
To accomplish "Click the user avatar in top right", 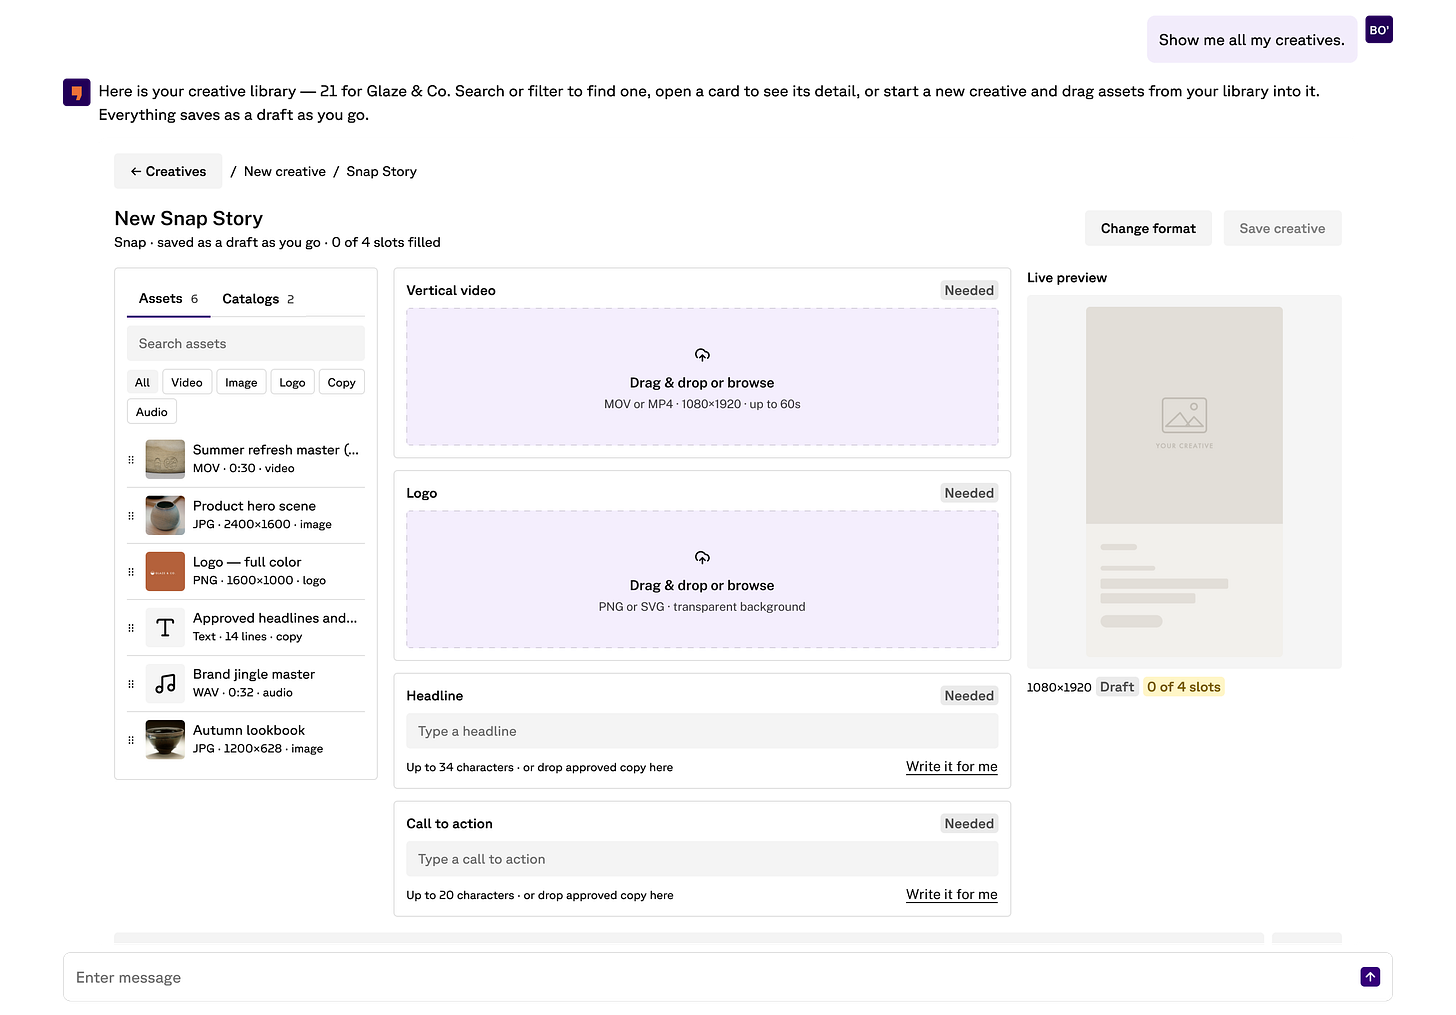I will coord(1379,30).
